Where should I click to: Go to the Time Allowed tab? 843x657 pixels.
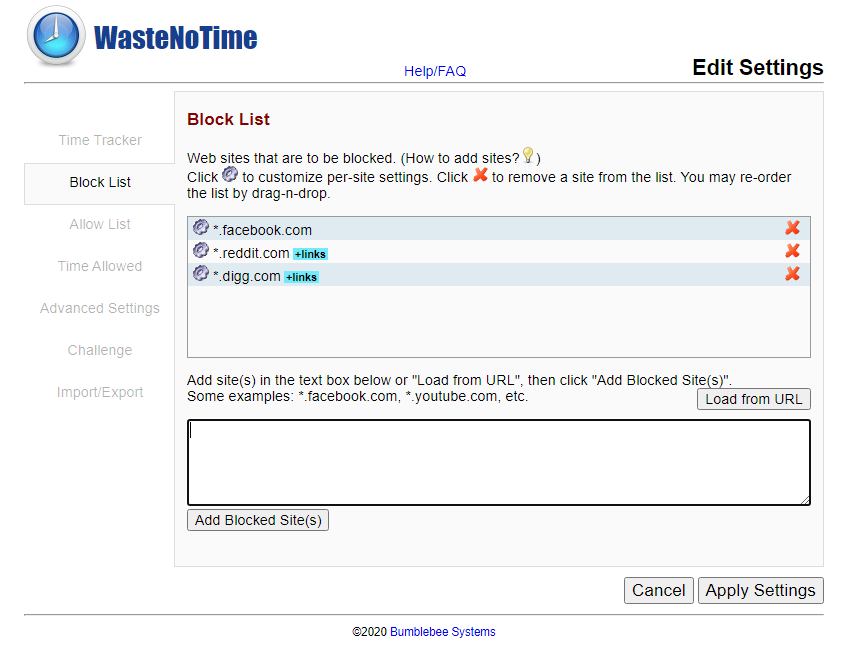point(100,266)
